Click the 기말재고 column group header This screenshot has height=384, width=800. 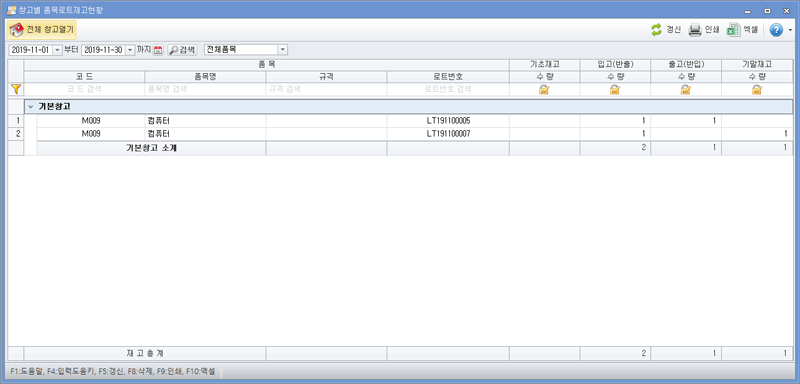pos(757,65)
